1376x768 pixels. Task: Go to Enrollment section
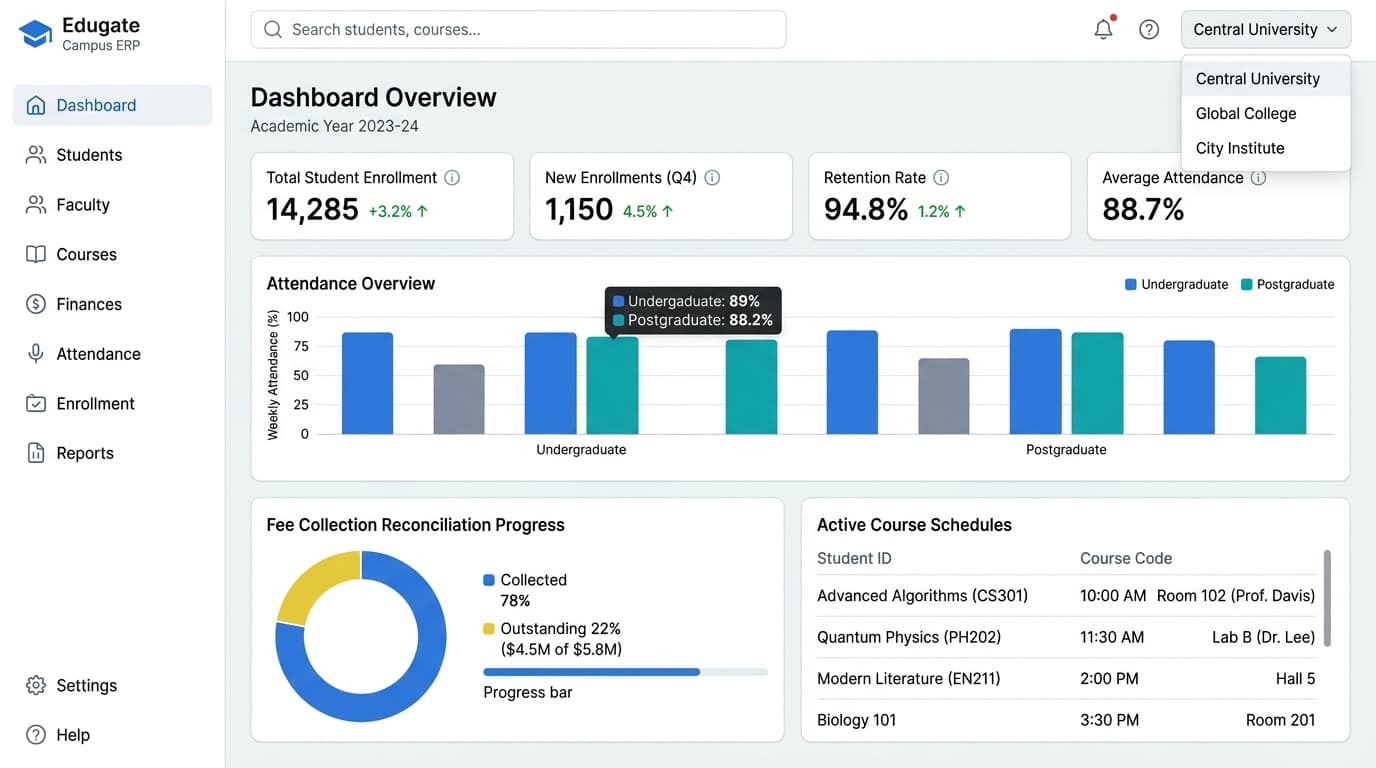pyautogui.click(x=112, y=404)
